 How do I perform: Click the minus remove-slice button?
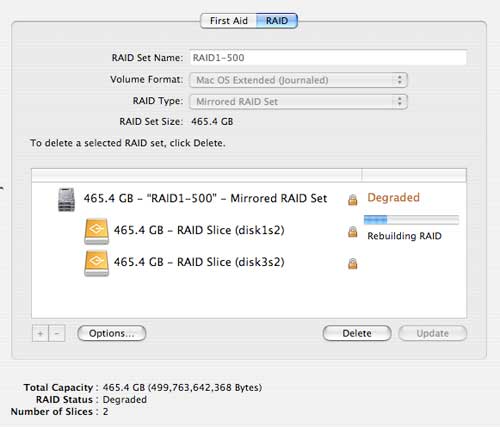(x=57, y=333)
